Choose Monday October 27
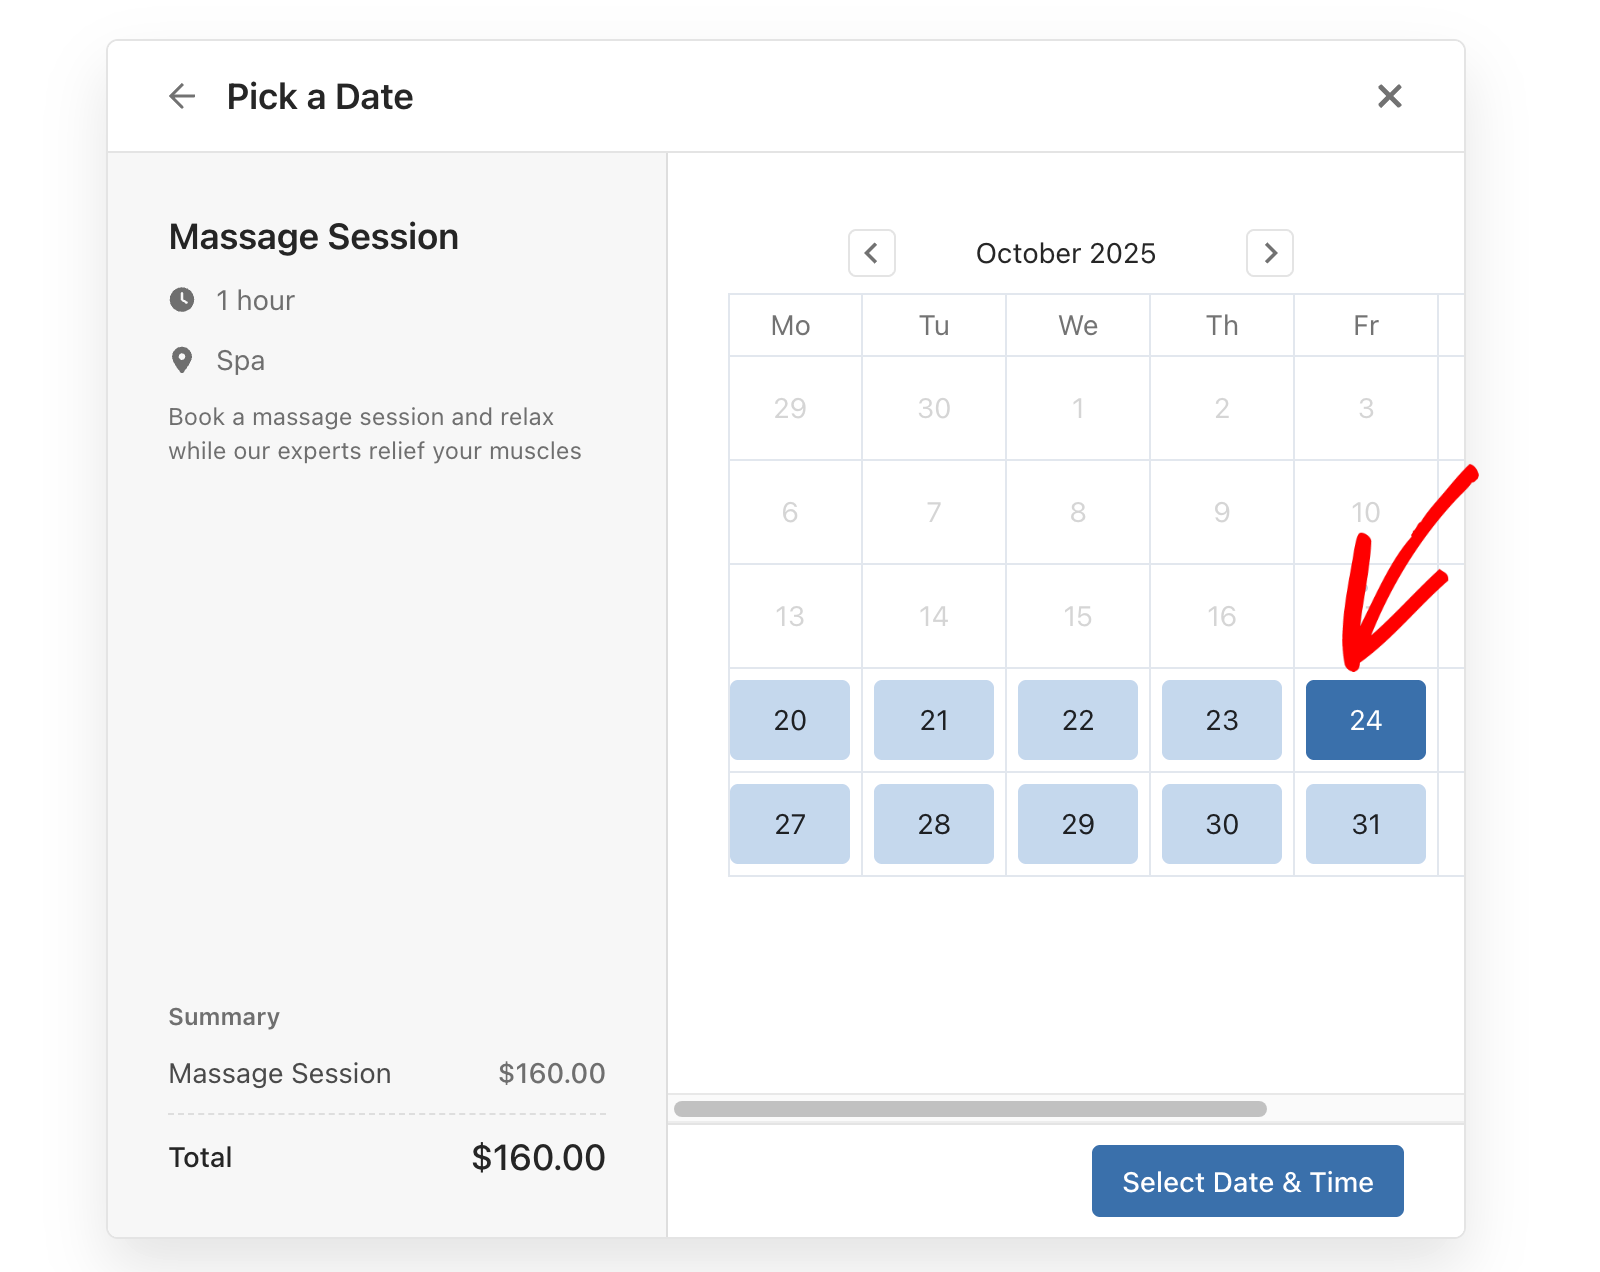The width and height of the screenshot is (1600, 1272). [x=790, y=824]
